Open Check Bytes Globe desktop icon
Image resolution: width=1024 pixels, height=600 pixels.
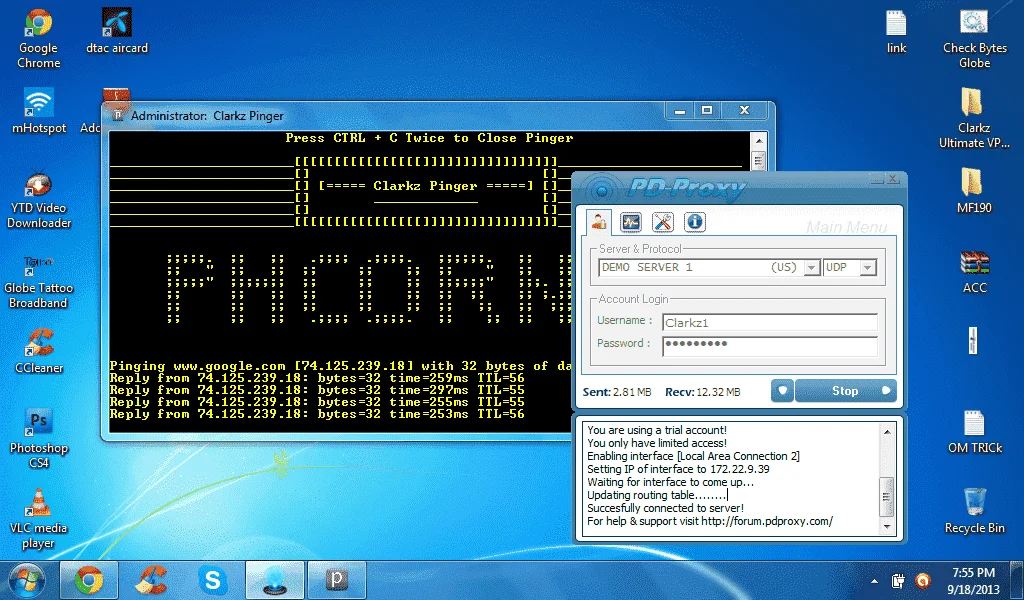[974, 39]
